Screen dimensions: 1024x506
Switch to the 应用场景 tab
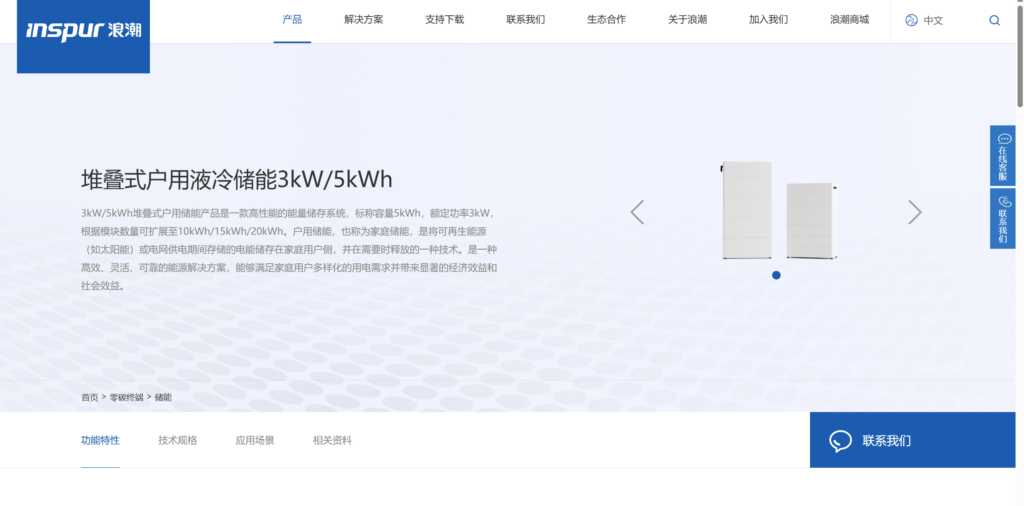pos(255,440)
